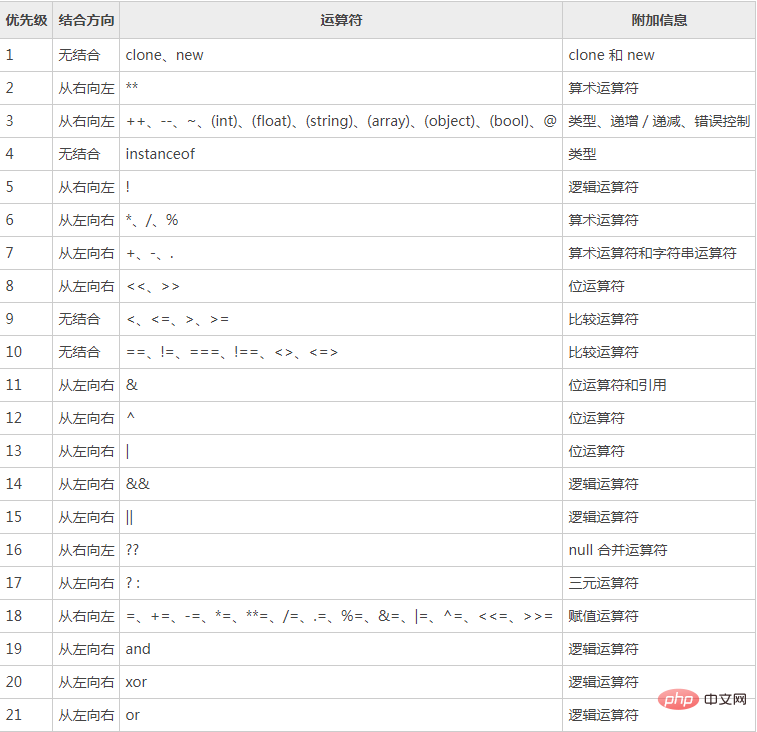Select '类型' info in row 4

(659, 154)
